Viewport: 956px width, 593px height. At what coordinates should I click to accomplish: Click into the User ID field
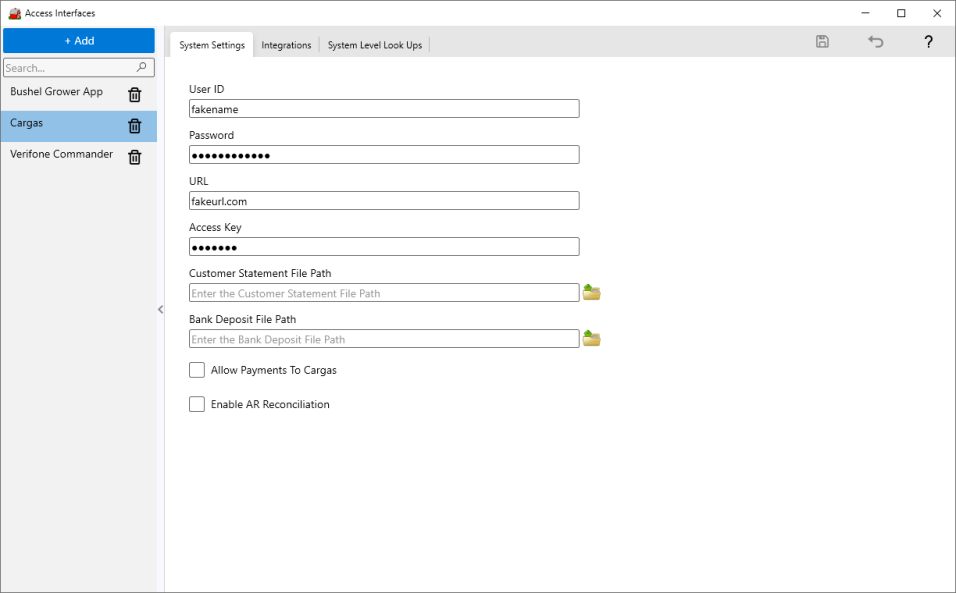(x=384, y=109)
